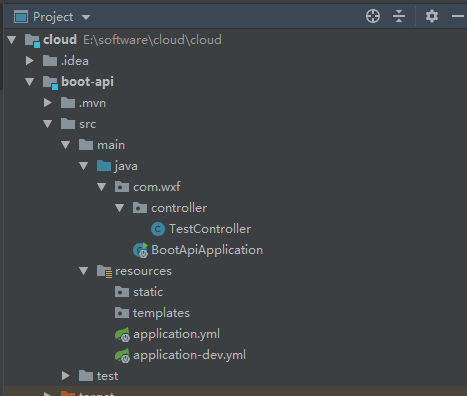
Task: Select the cloud root project node
Action: [x=60, y=40]
